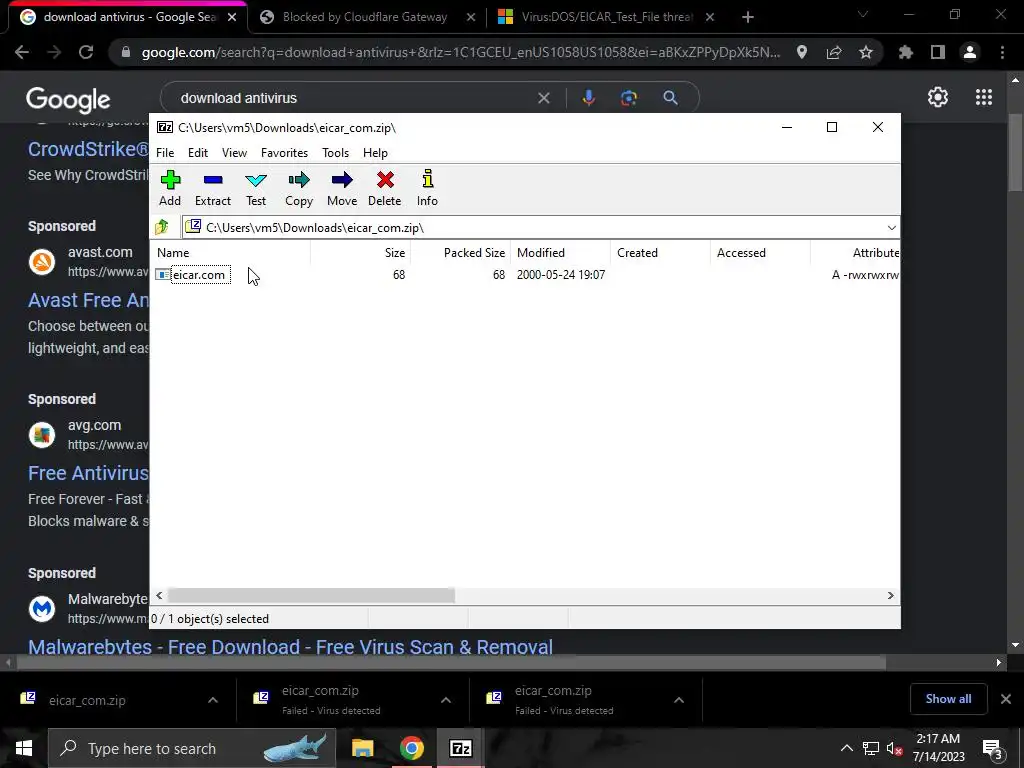Clear the Google search box text
This screenshot has height=768, width=1024.
pos(543,98)
